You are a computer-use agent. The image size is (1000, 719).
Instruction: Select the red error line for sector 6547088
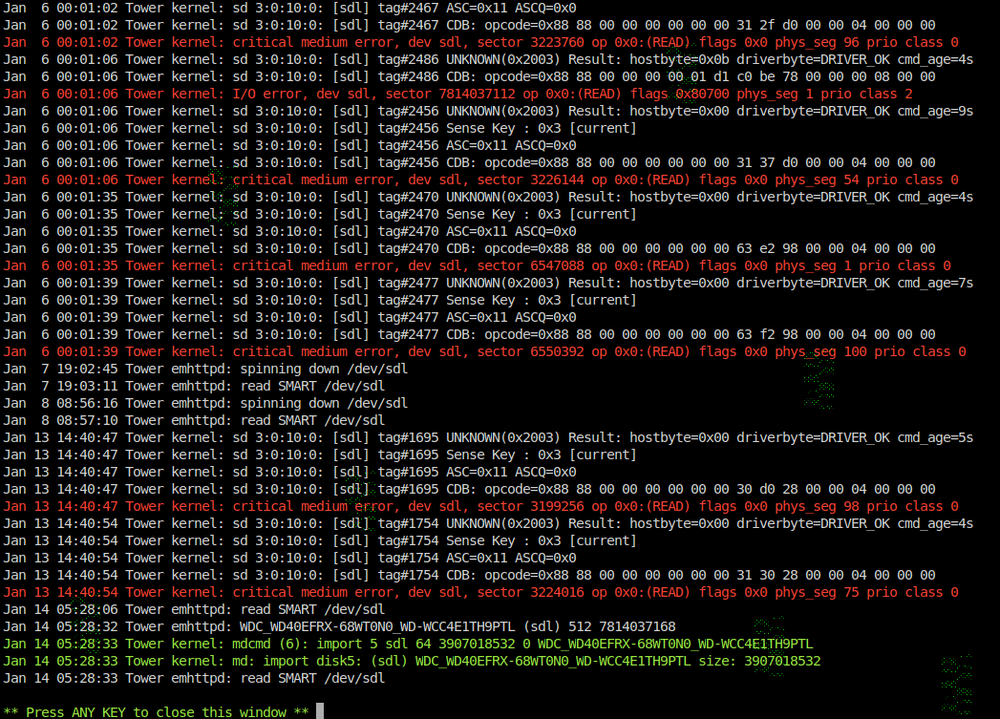pos(476,265)
